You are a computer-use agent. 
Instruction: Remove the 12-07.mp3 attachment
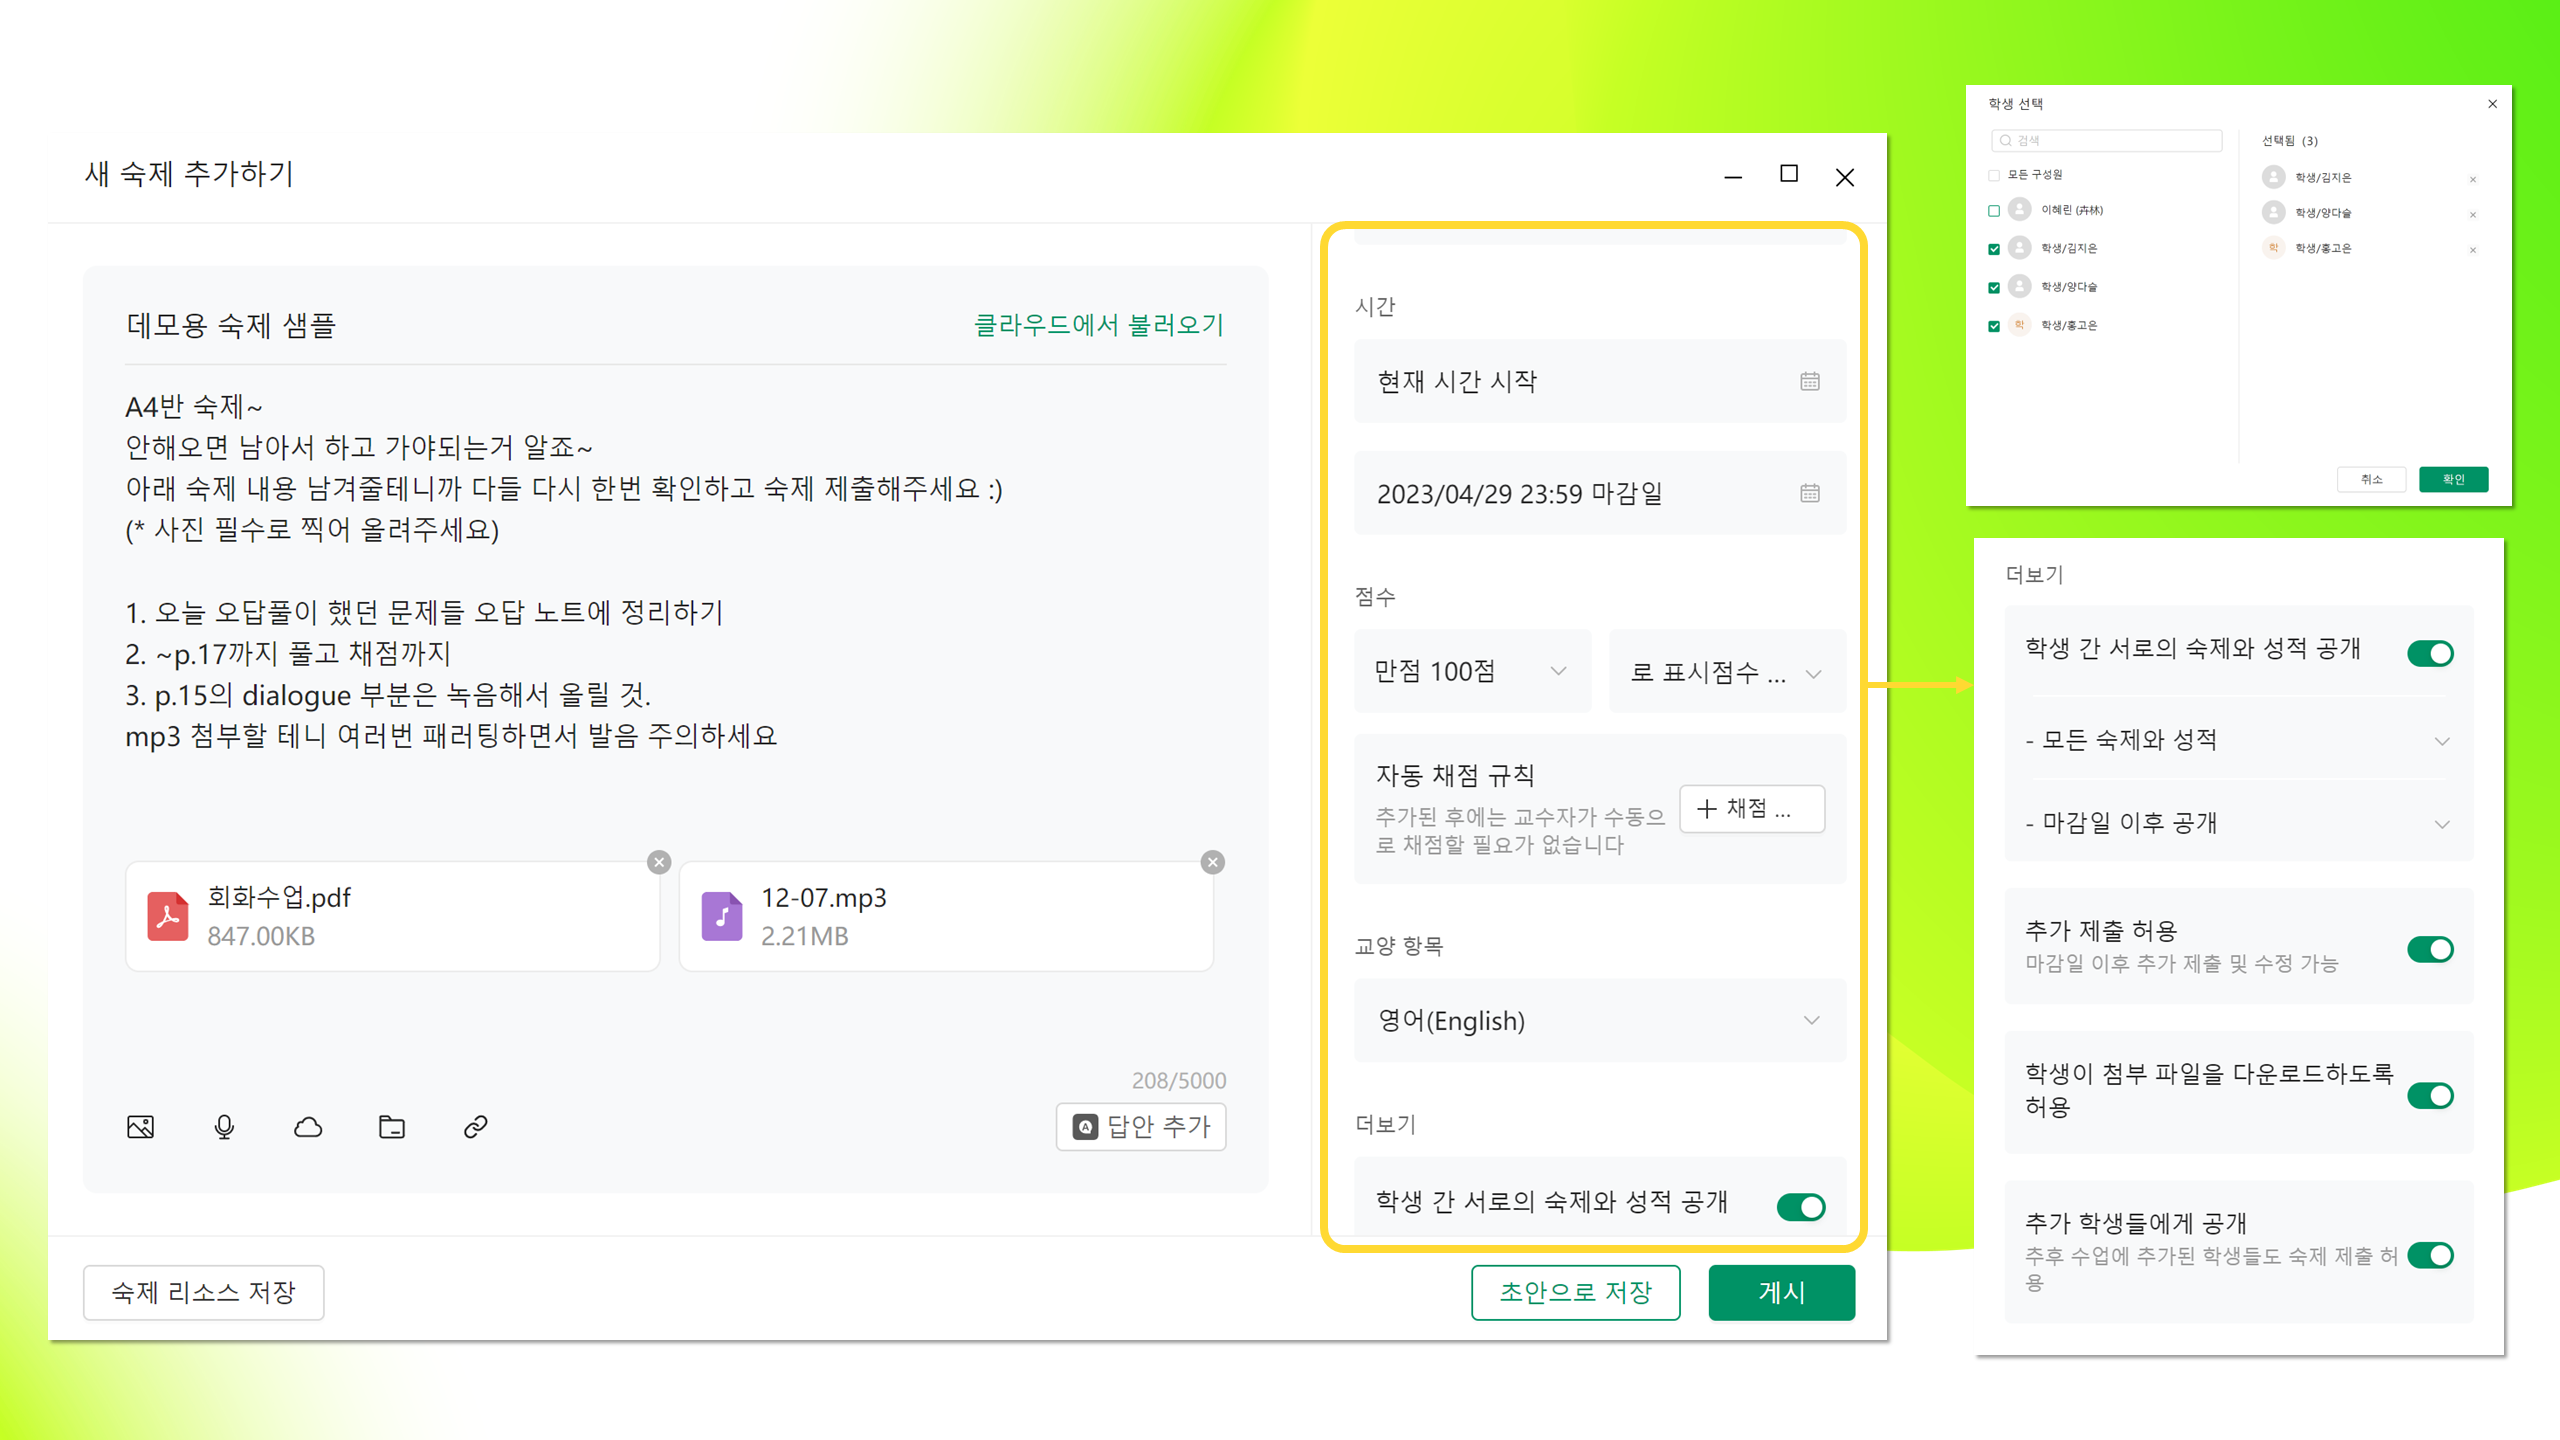click(1213, 862)
